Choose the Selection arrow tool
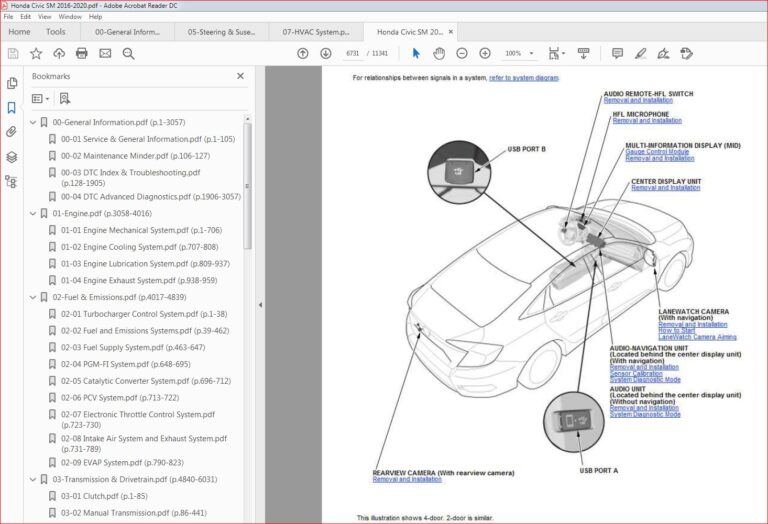This screenshot has width=768, height=524. pos(416,53)
